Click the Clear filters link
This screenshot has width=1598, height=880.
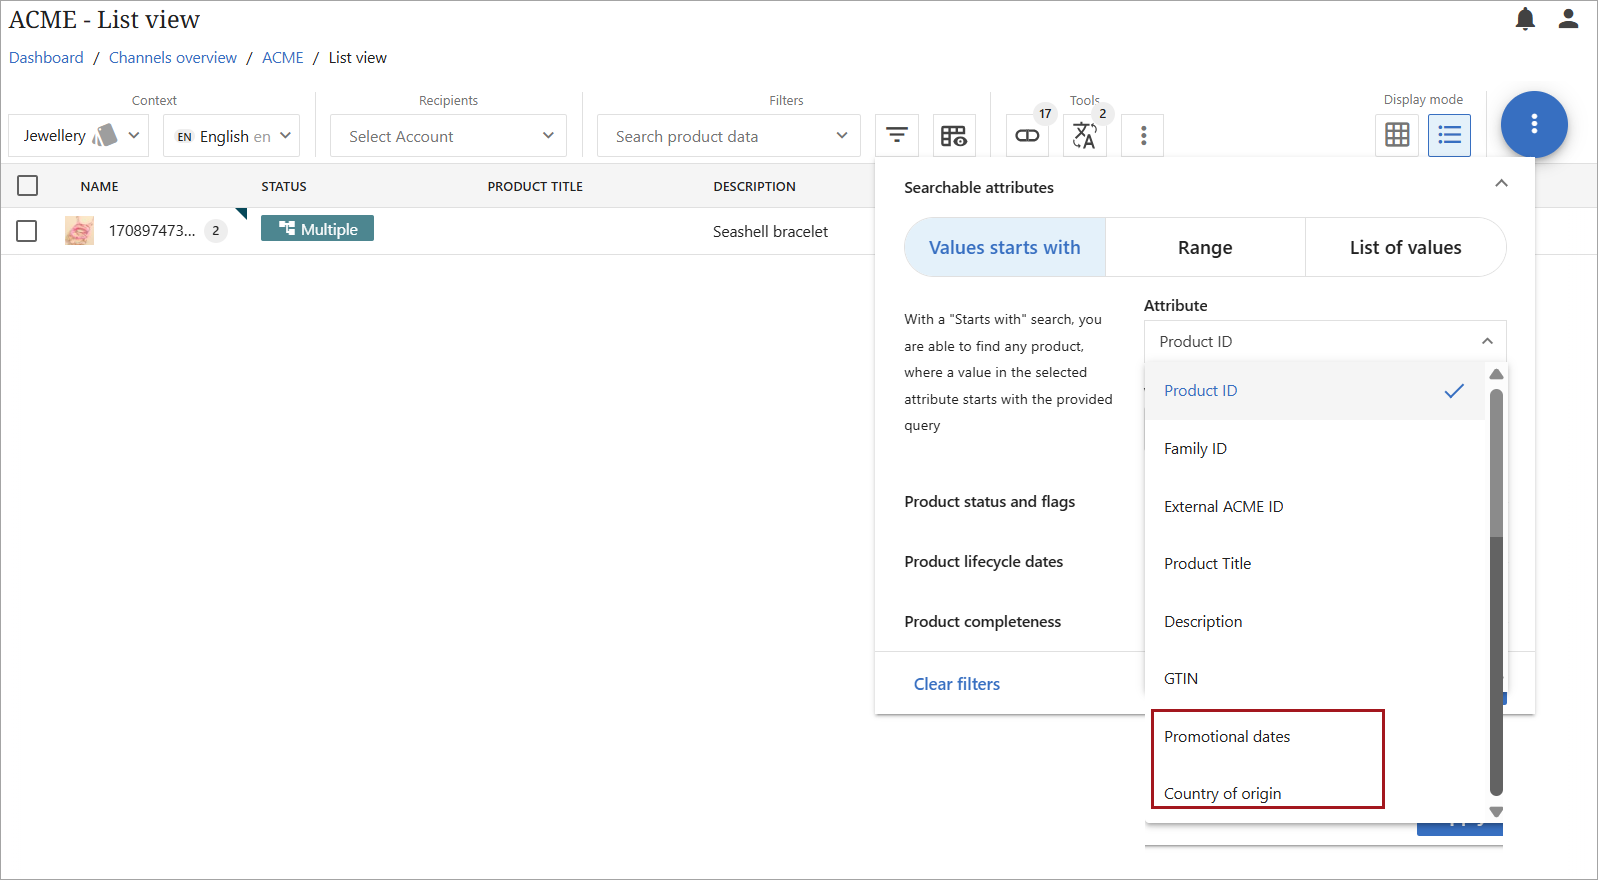956,684
